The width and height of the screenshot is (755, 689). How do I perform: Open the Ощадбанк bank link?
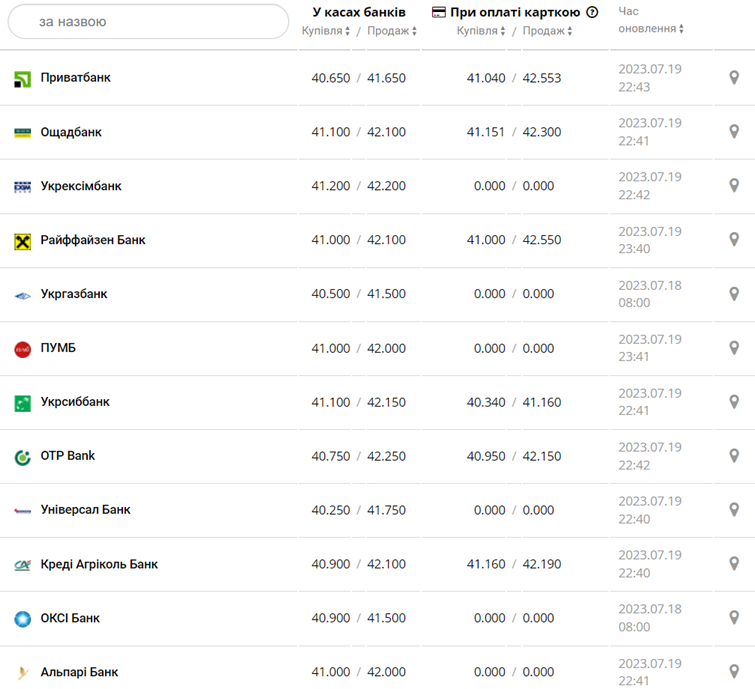71,132
